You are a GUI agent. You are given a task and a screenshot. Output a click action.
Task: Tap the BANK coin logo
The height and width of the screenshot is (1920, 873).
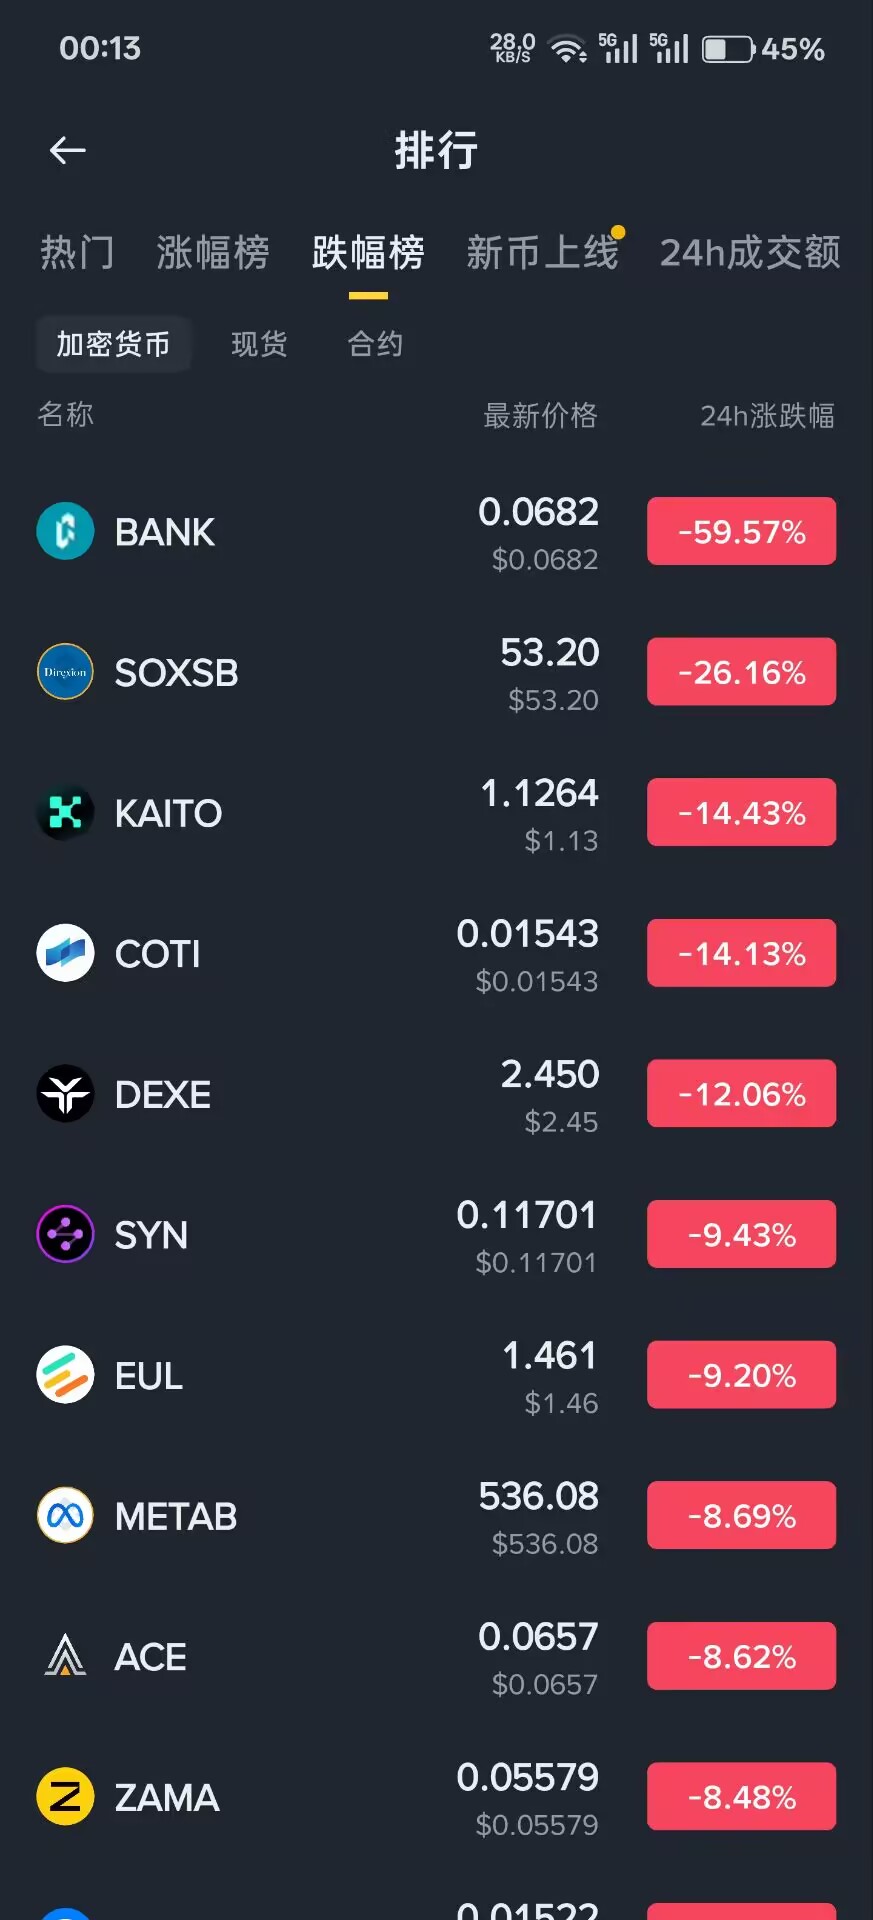point(65,531)
